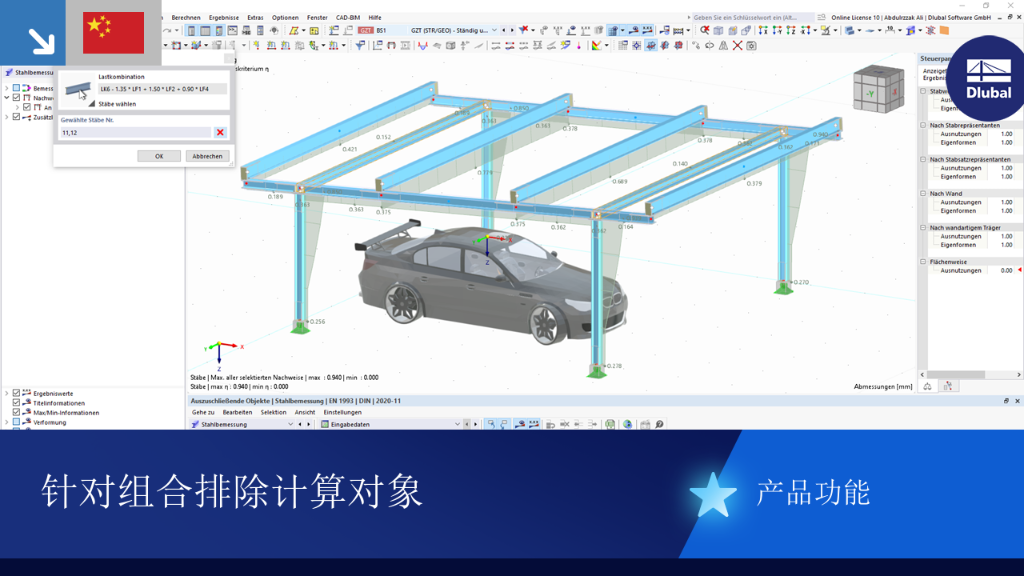
Task: Click the Dlubal logo
Action: [x=988, y=78]
